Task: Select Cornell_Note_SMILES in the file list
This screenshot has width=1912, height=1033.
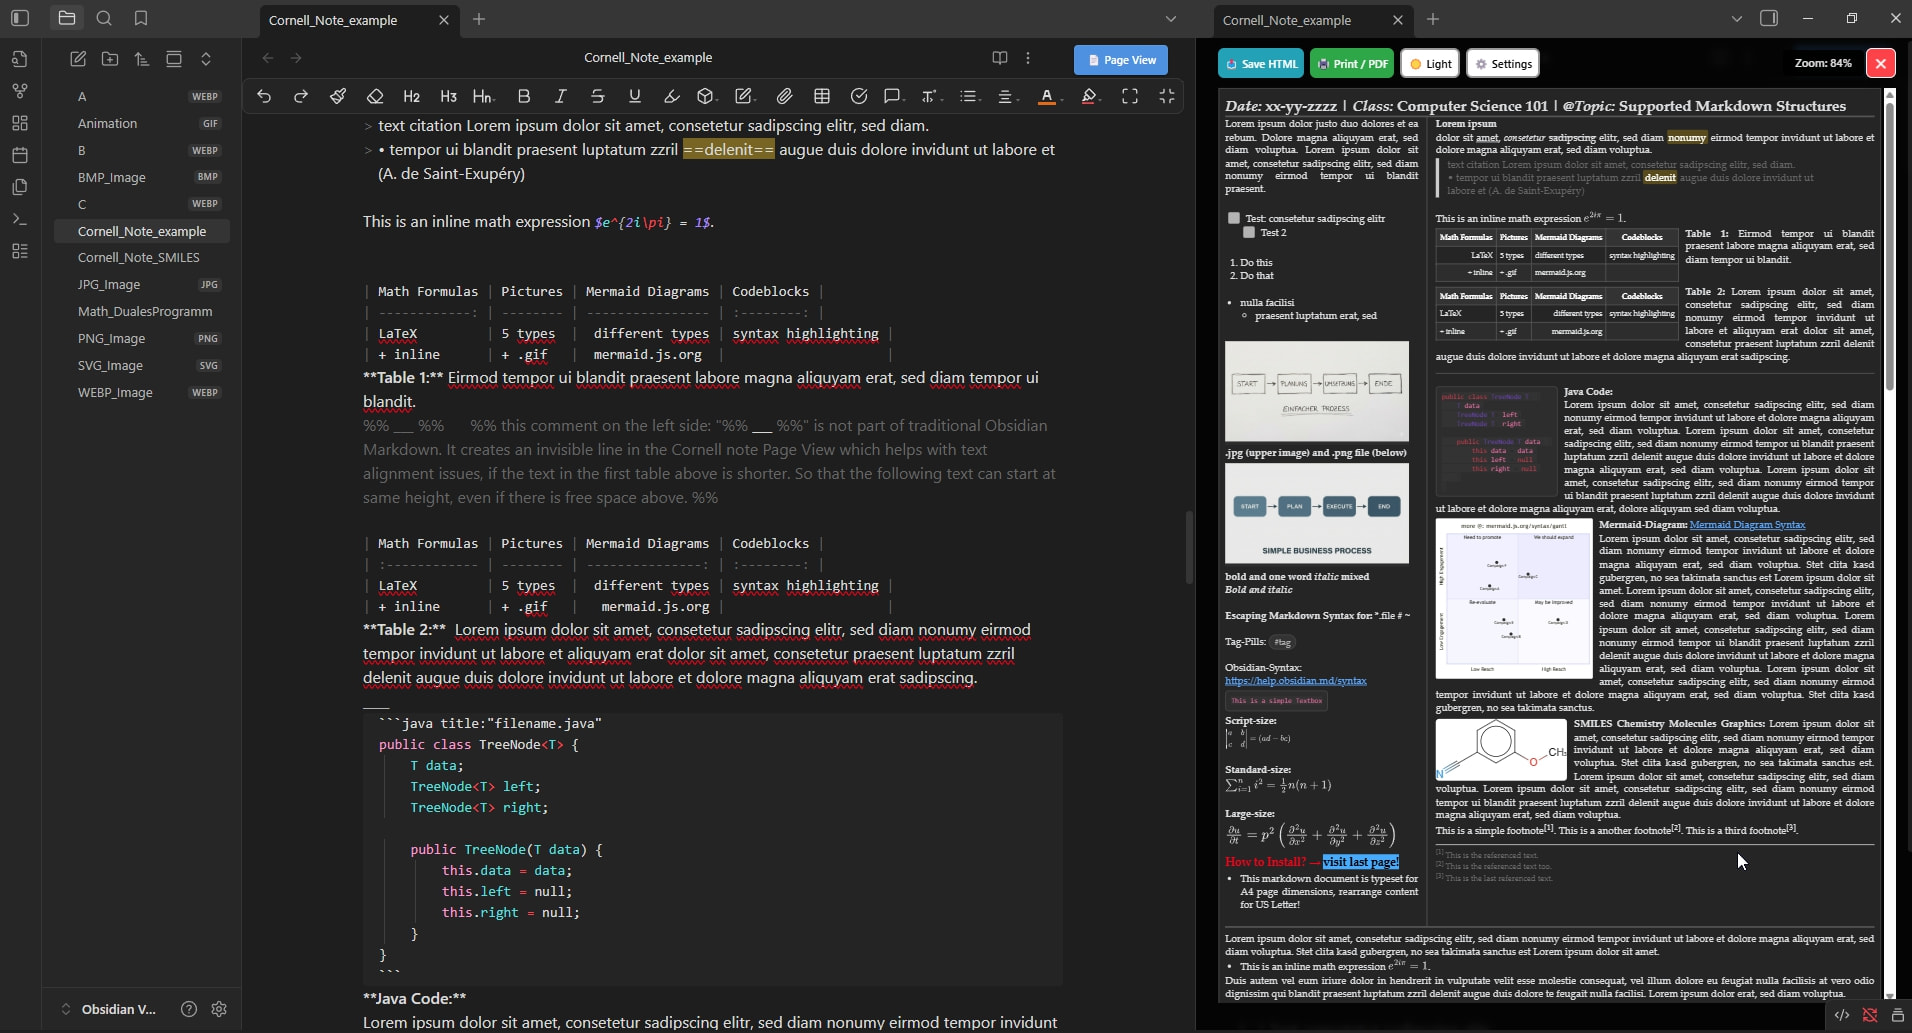Action: 139,257
